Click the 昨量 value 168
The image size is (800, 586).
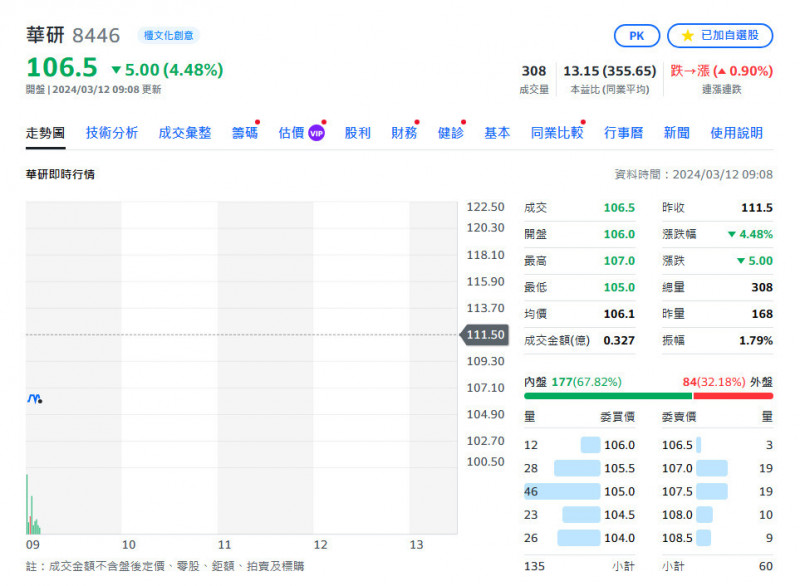pos(762,314)
